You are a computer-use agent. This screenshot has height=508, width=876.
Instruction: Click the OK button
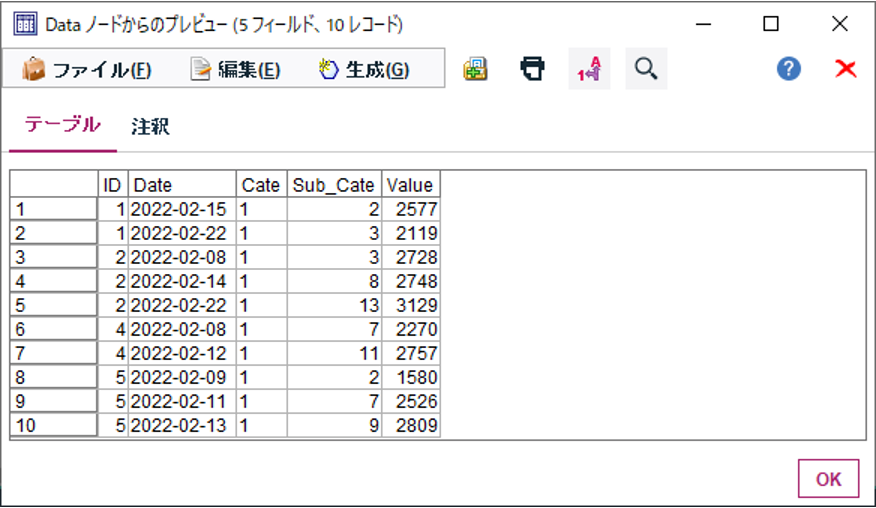tap(828, 478)
